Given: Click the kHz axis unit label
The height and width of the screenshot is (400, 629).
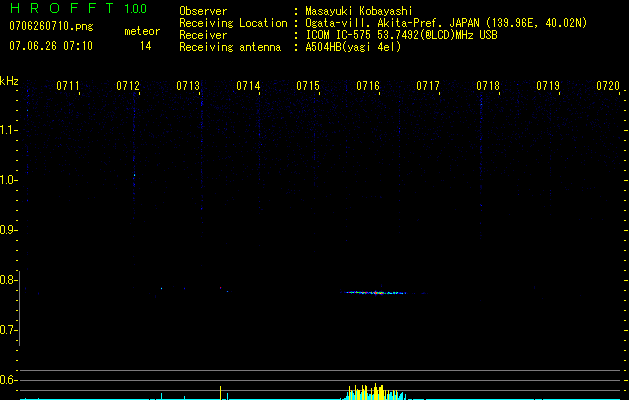Looking at the screenshot, I should 9,81.
